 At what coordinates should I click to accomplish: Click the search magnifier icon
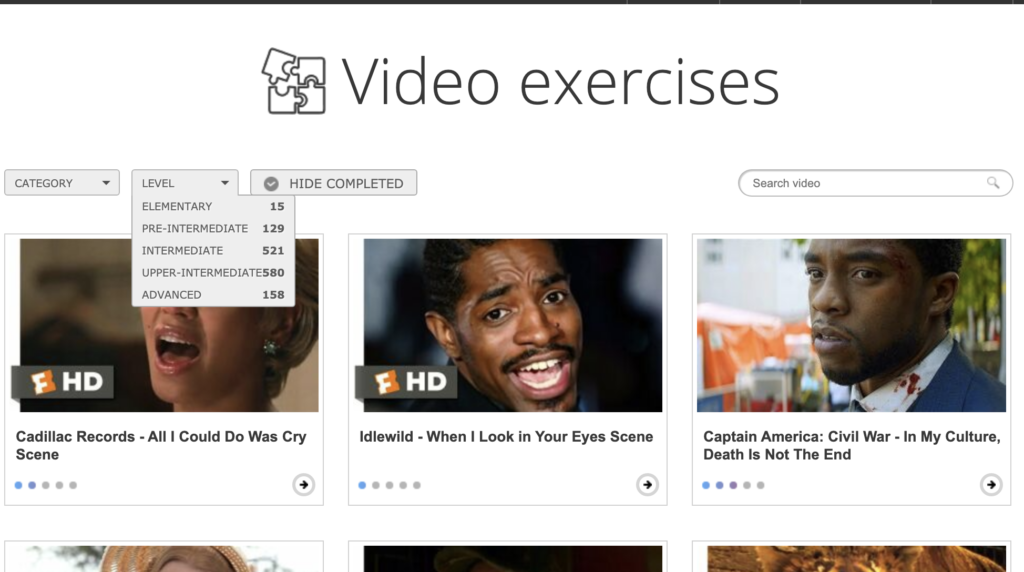point(992,183)
